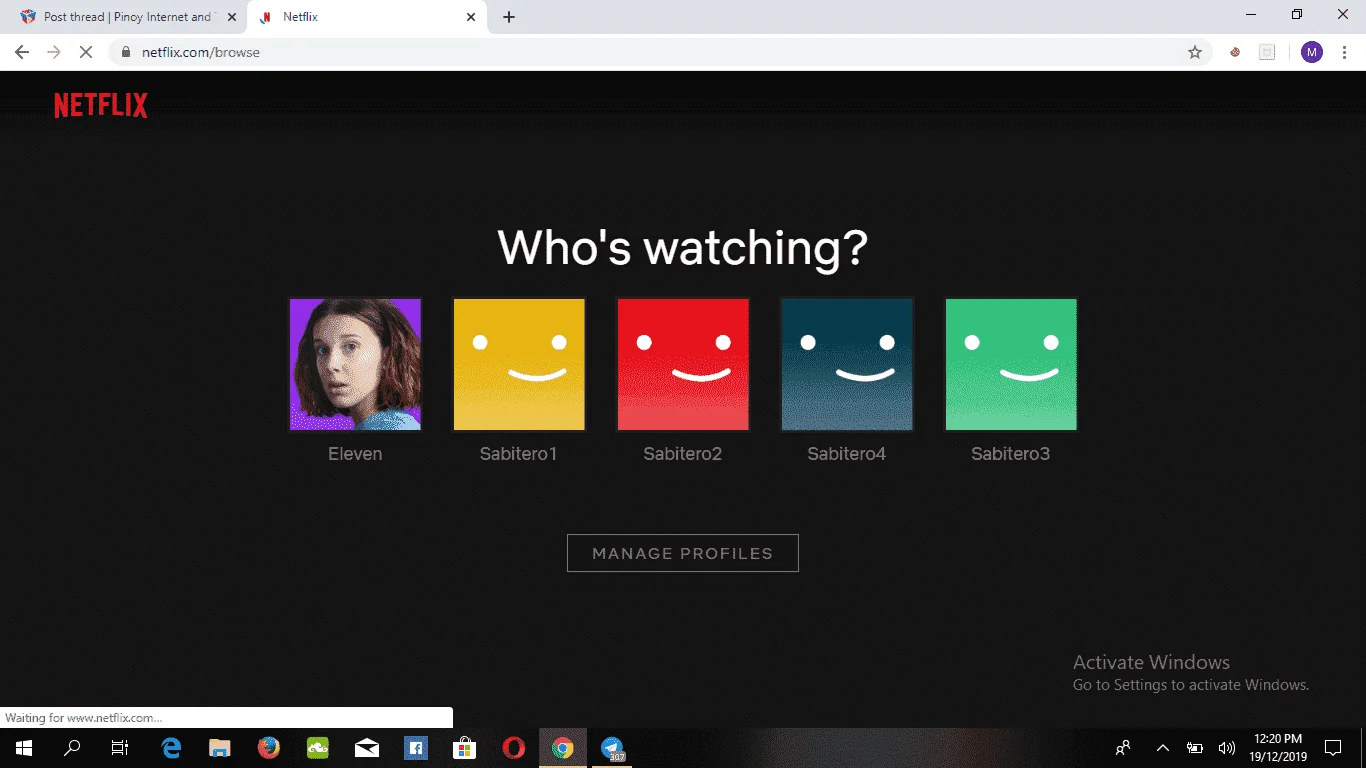
Task: Choose the dark blue Sabitero4 profile avatar
Action: click(x=847, y=364)
